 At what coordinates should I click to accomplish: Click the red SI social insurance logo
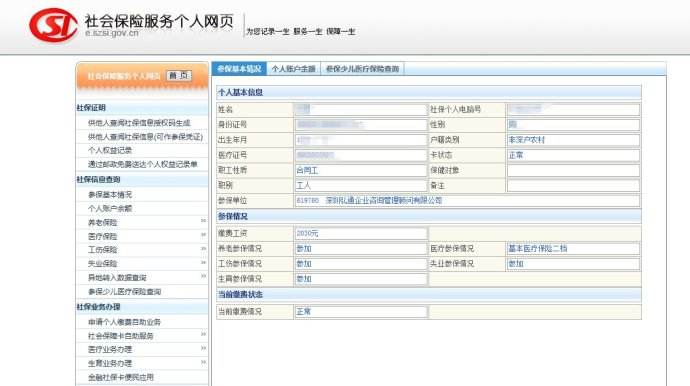click(x=53, y=25)
